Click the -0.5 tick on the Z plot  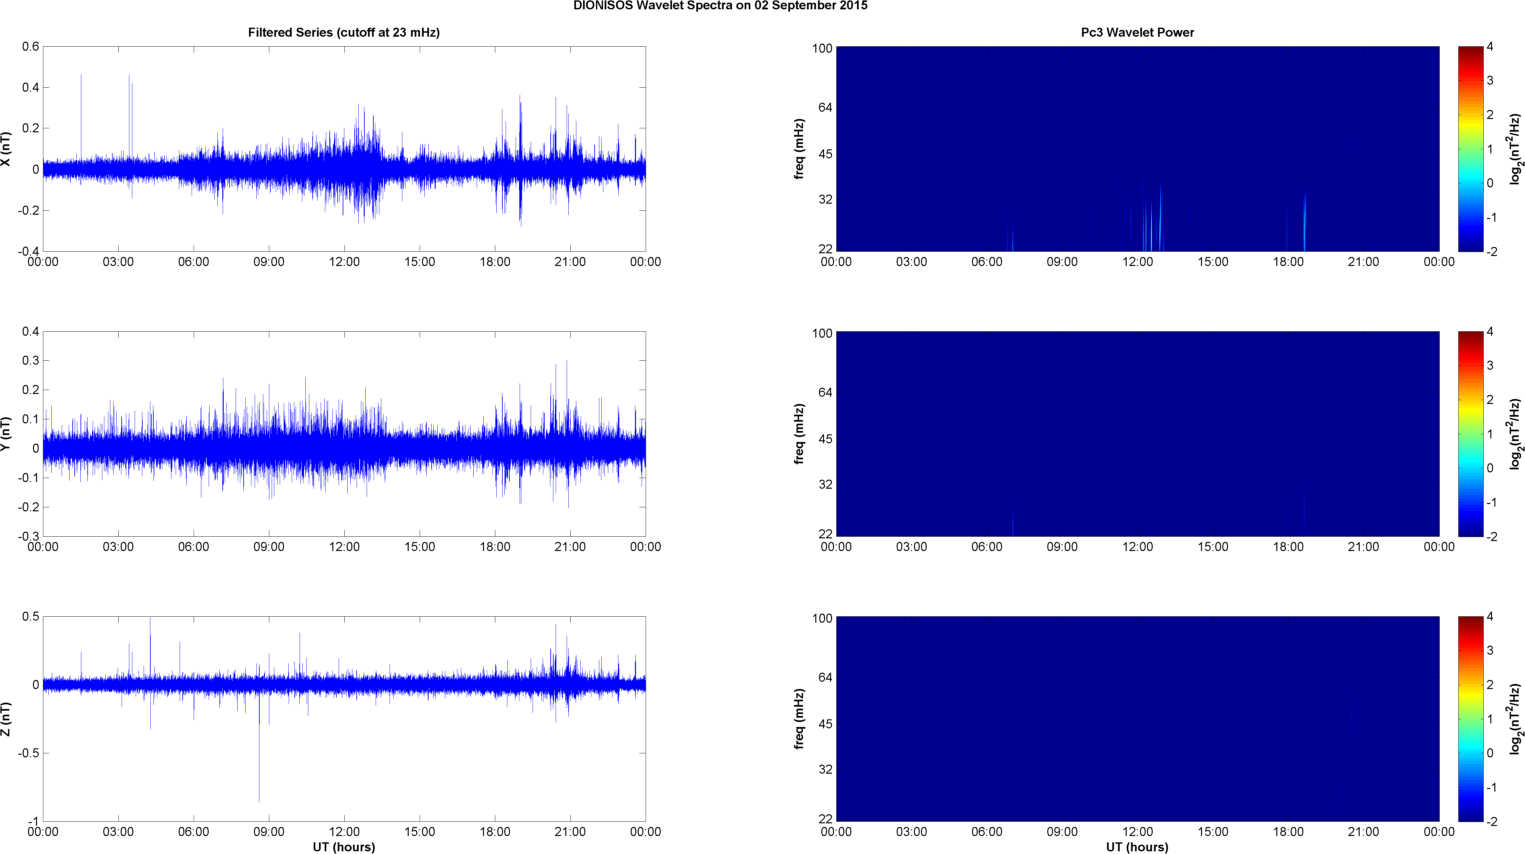[28, 753]
